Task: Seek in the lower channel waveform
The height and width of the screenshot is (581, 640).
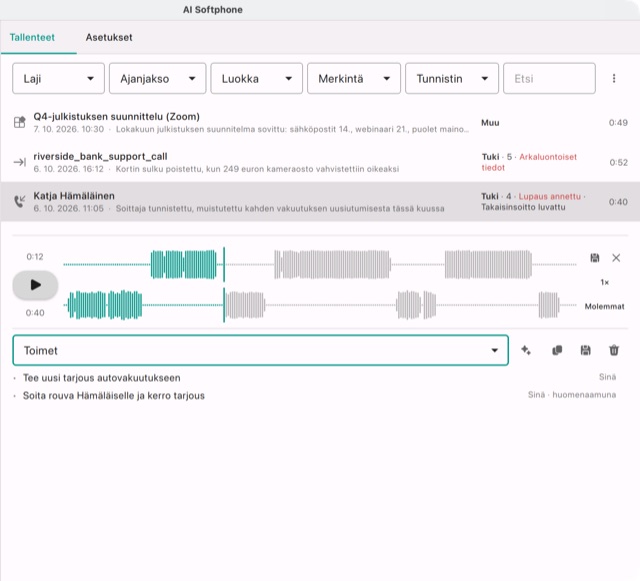Action: (x=320, y=305)
